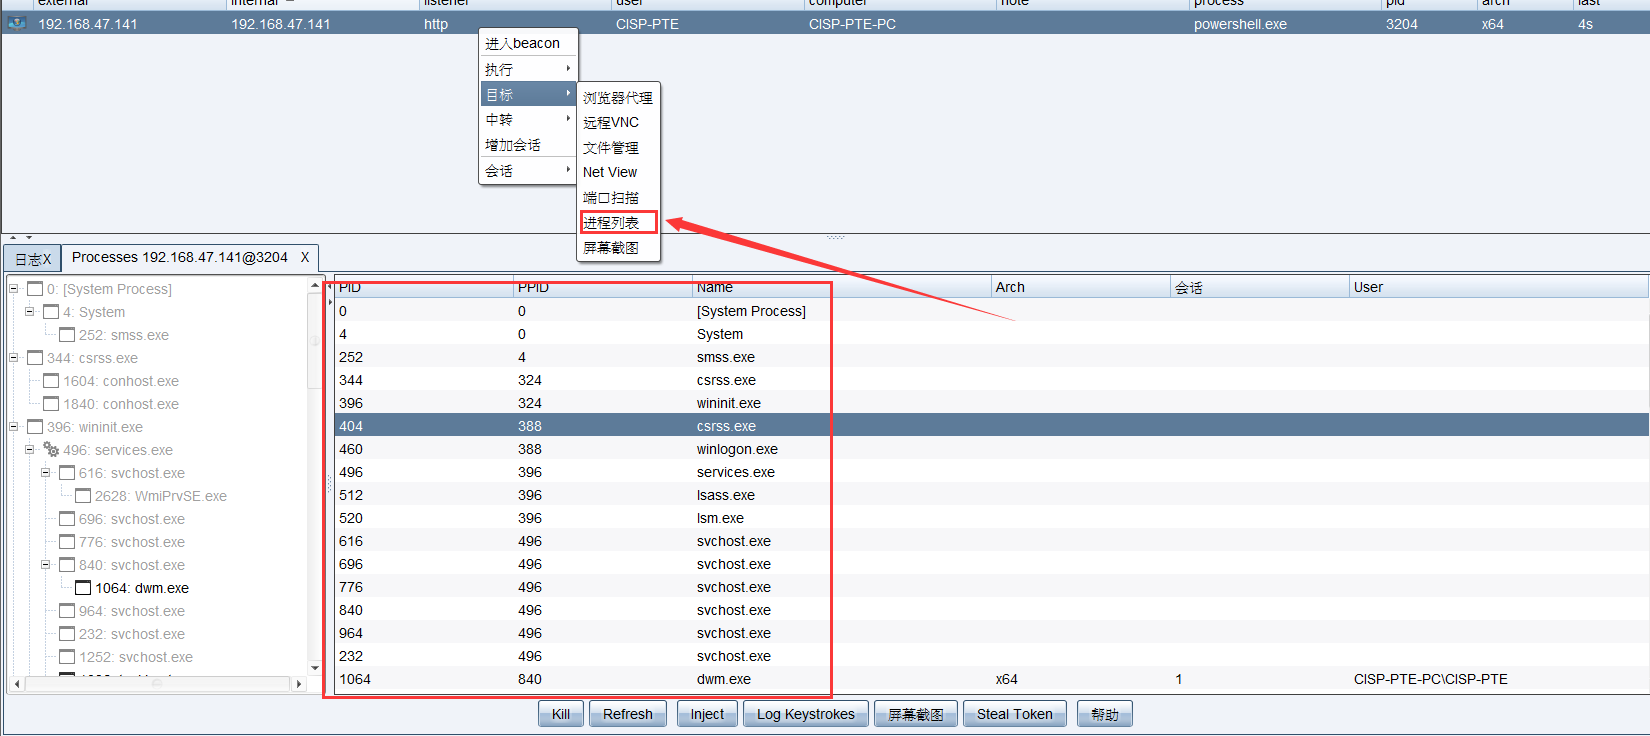Click the process tree scrollbar up arrow
The height and width of the screenshot is (736, 1650).
tap(315, 285)
